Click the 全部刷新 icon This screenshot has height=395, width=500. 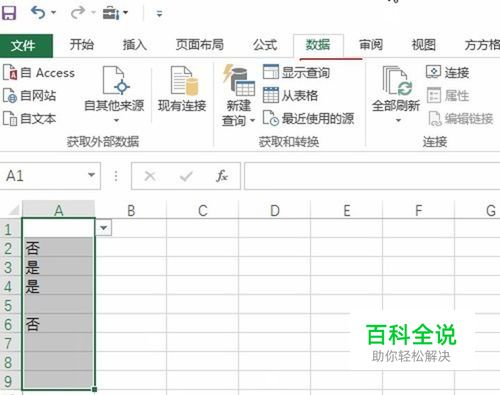(396, 81)
